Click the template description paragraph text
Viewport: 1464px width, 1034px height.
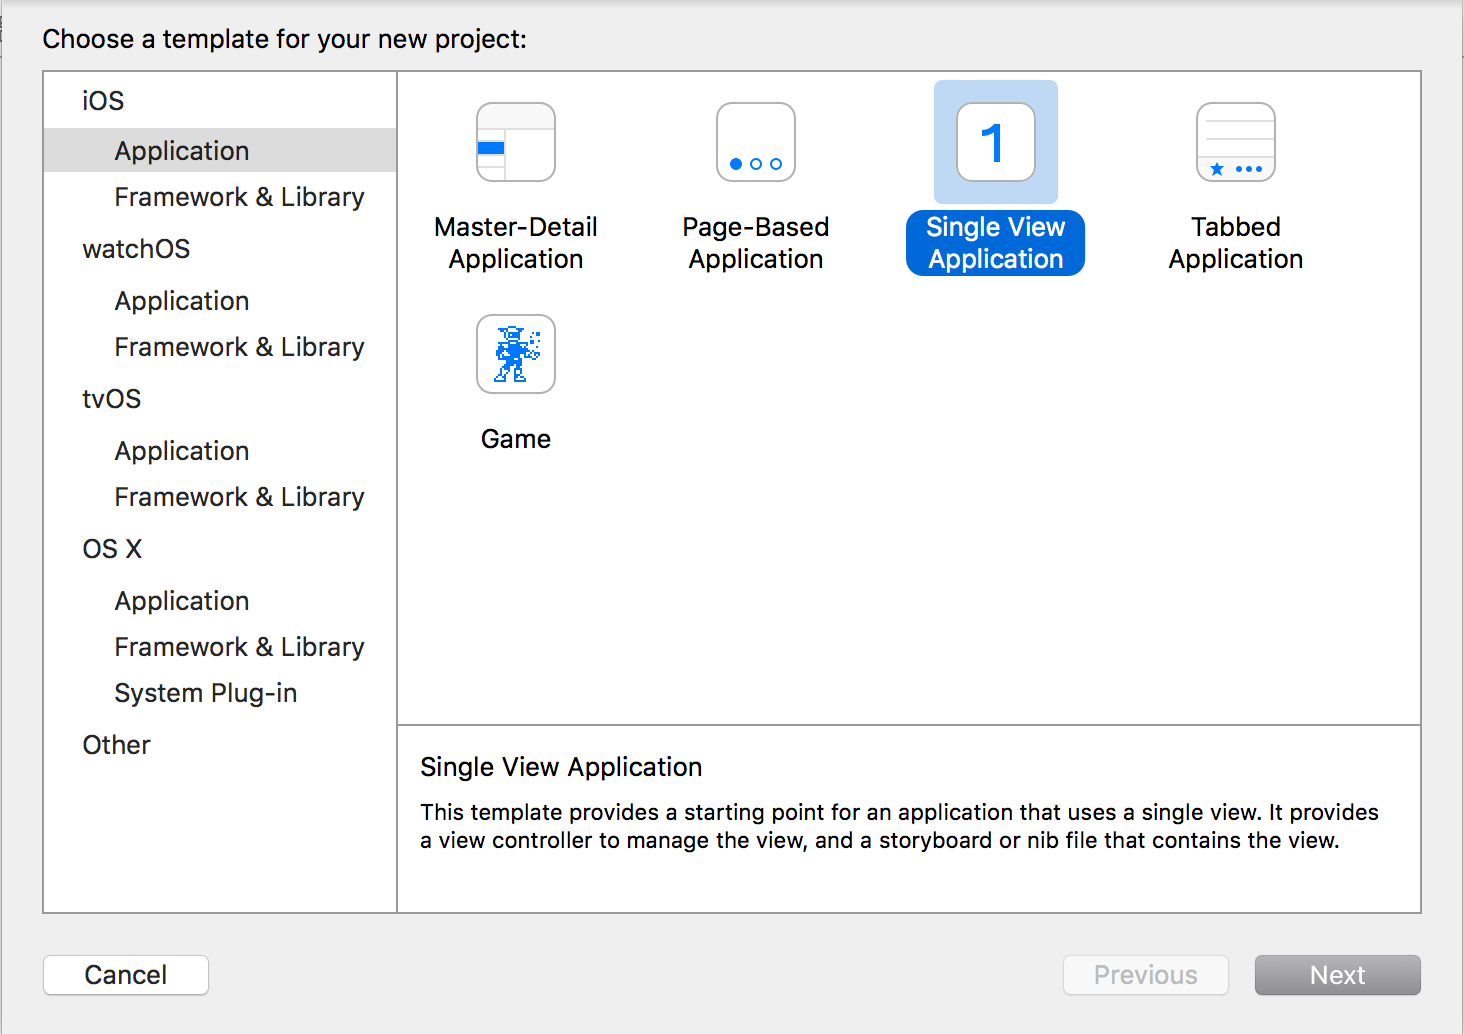[x=899, y=826]
